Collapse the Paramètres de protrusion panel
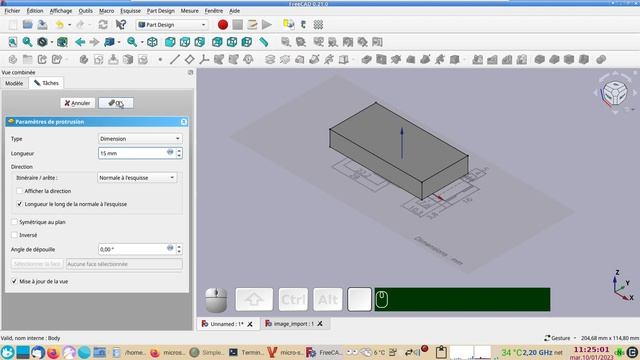Screen dimensions: 640x360 pyautogui.click(x=184, y=122)
